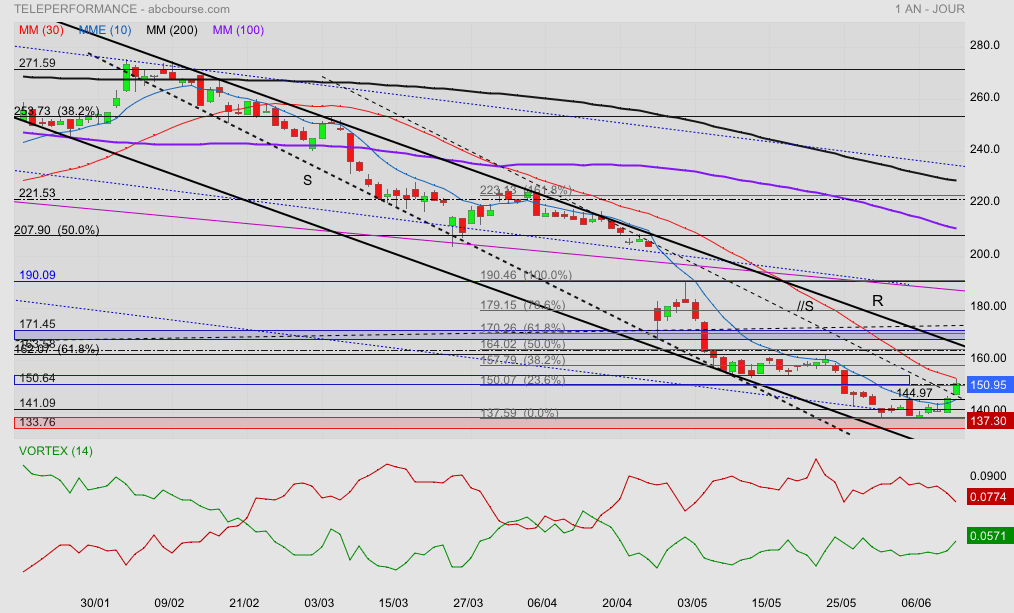Click the red 137.30 price tag
1014x613 pixels.
(988, 421)
